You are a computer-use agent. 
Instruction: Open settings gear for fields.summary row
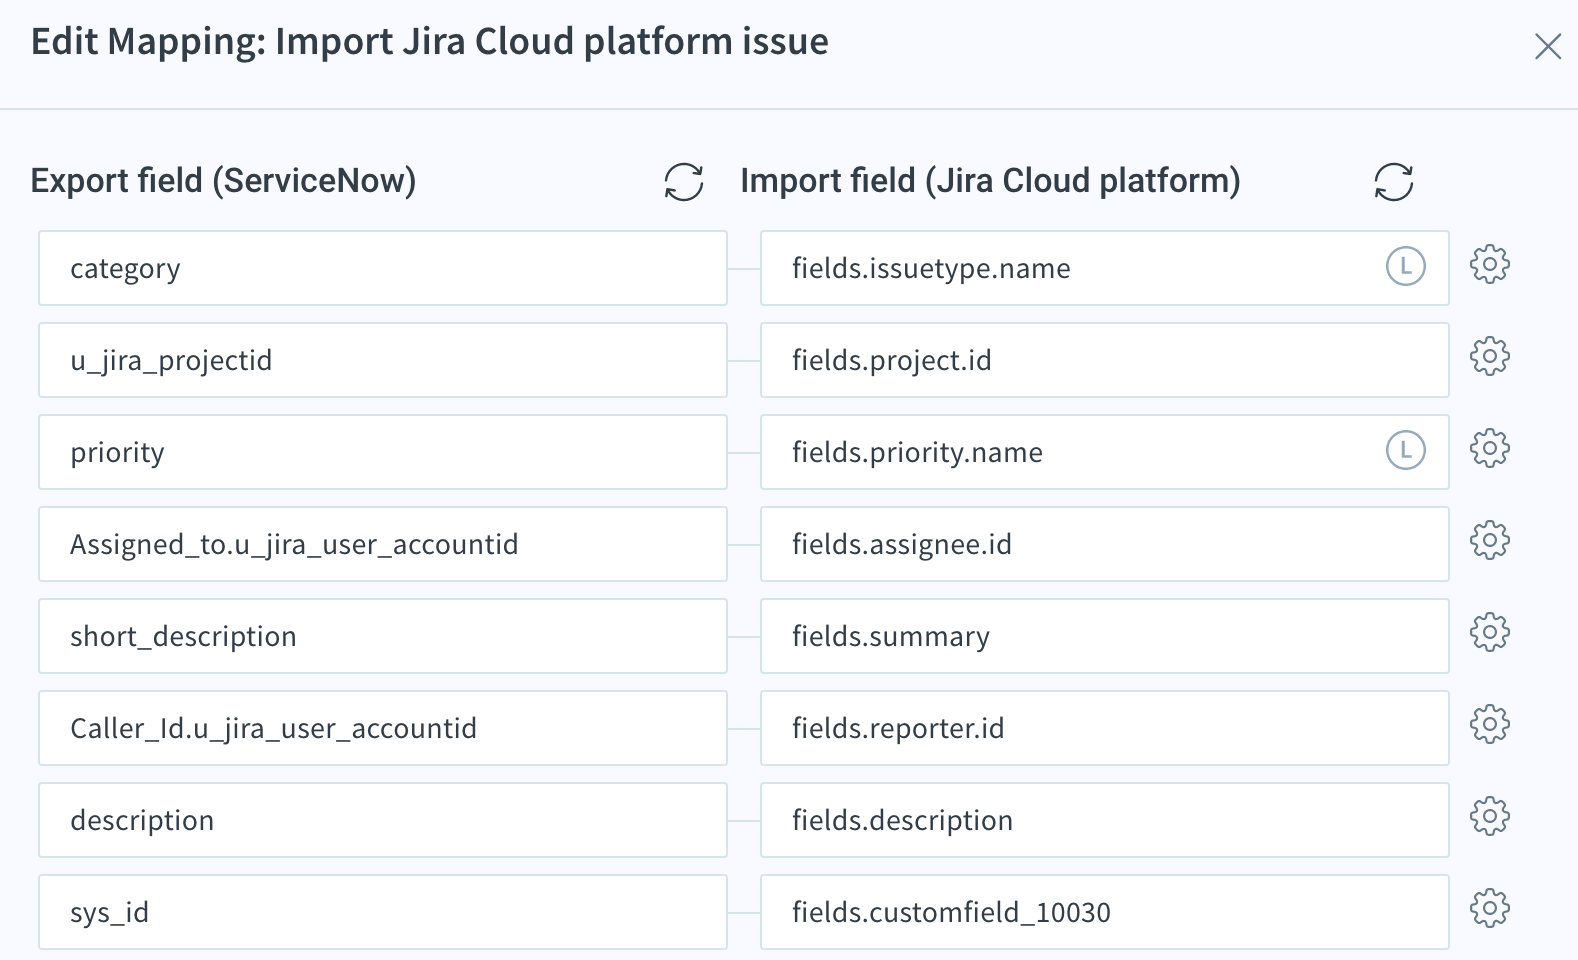(x=1490, y=633)
